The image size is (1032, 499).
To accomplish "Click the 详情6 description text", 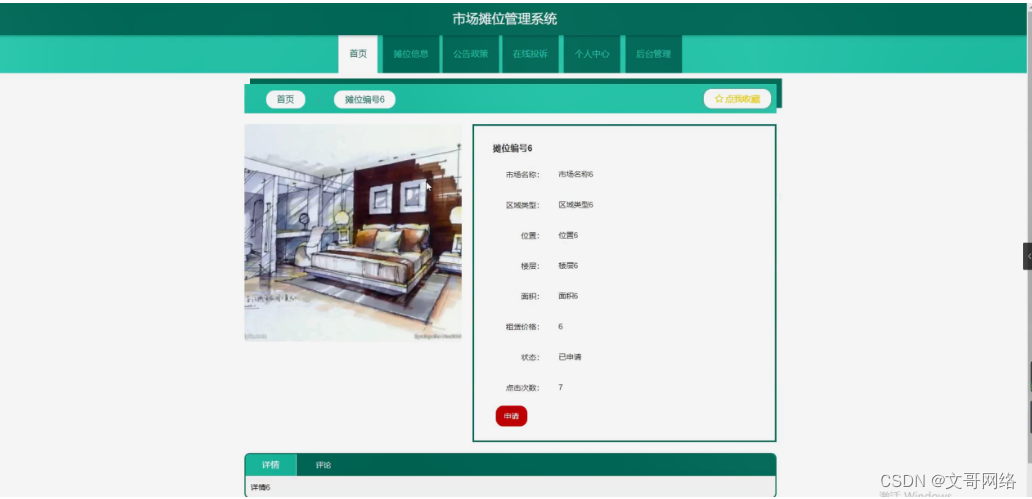I will click(x=261, y=488).
